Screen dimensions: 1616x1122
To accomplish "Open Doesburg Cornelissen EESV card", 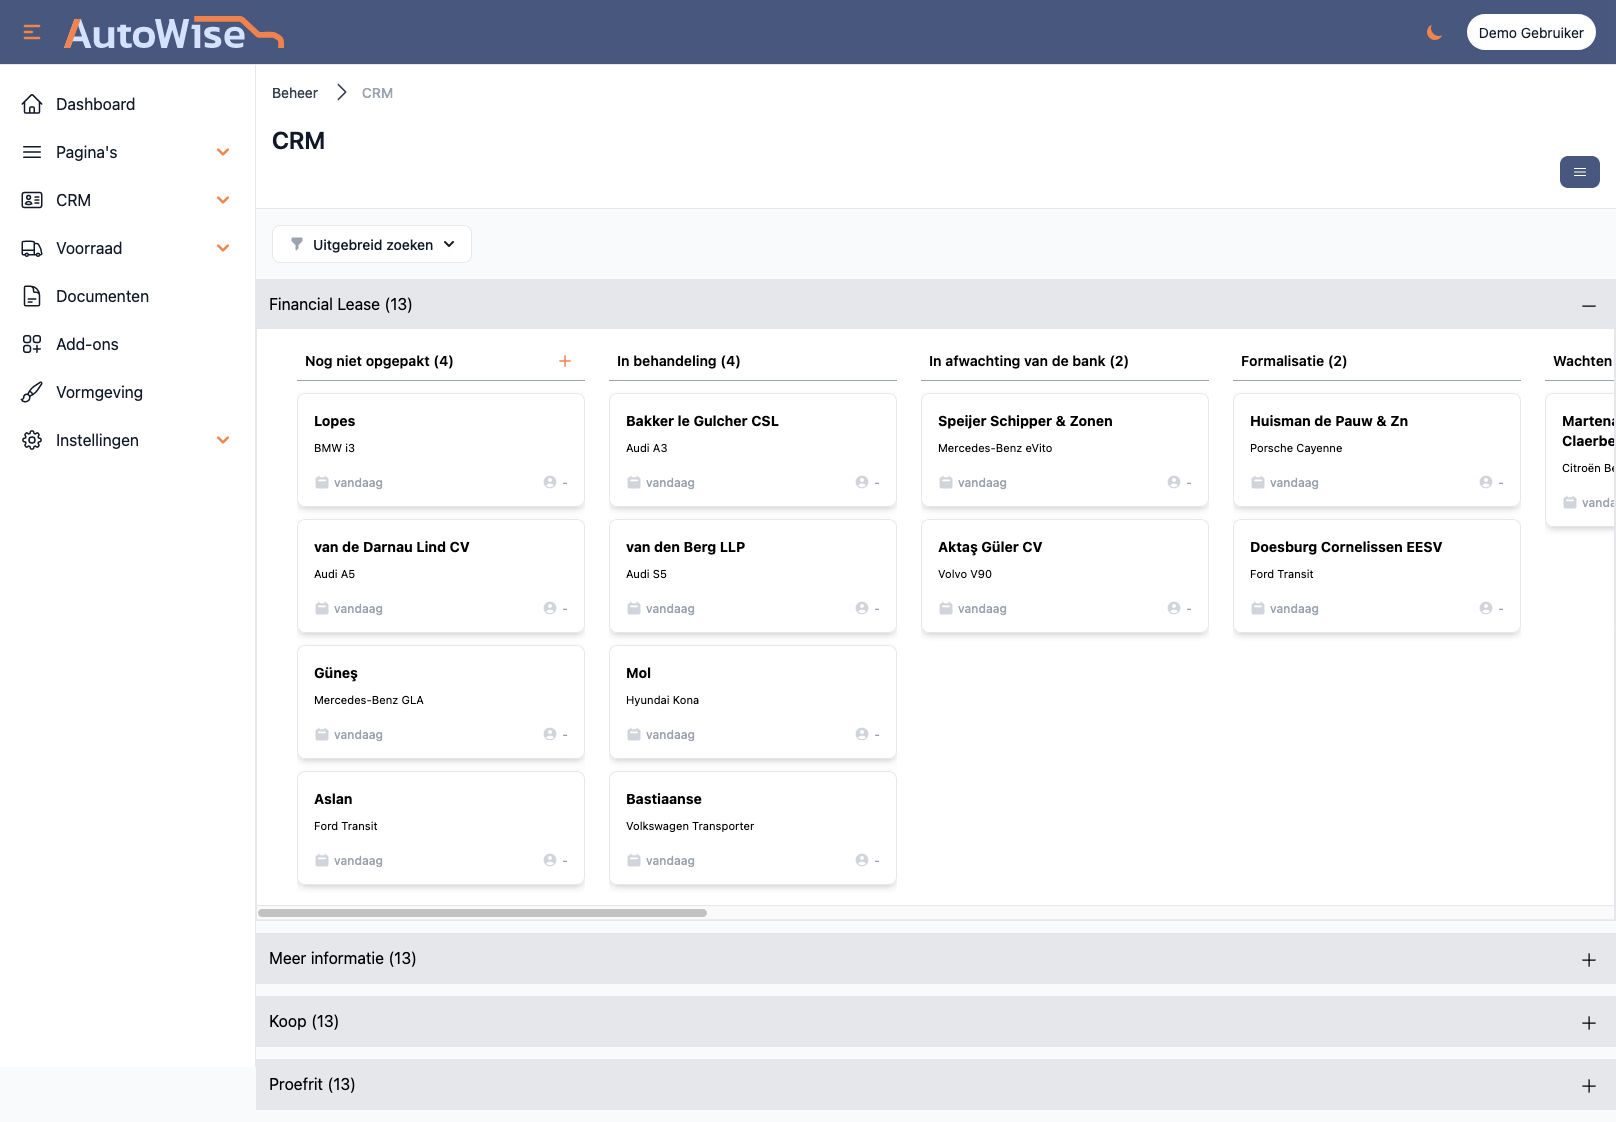I will point(1377,576).
